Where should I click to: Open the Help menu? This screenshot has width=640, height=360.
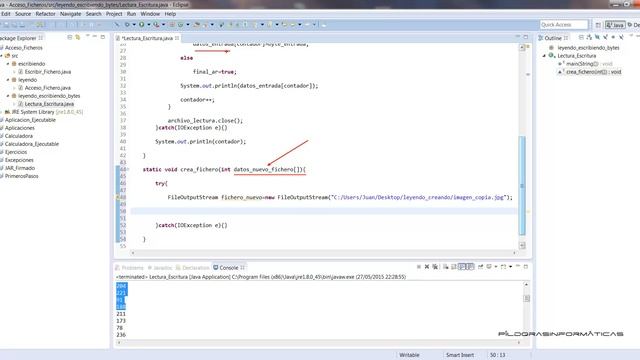[170, 13]
